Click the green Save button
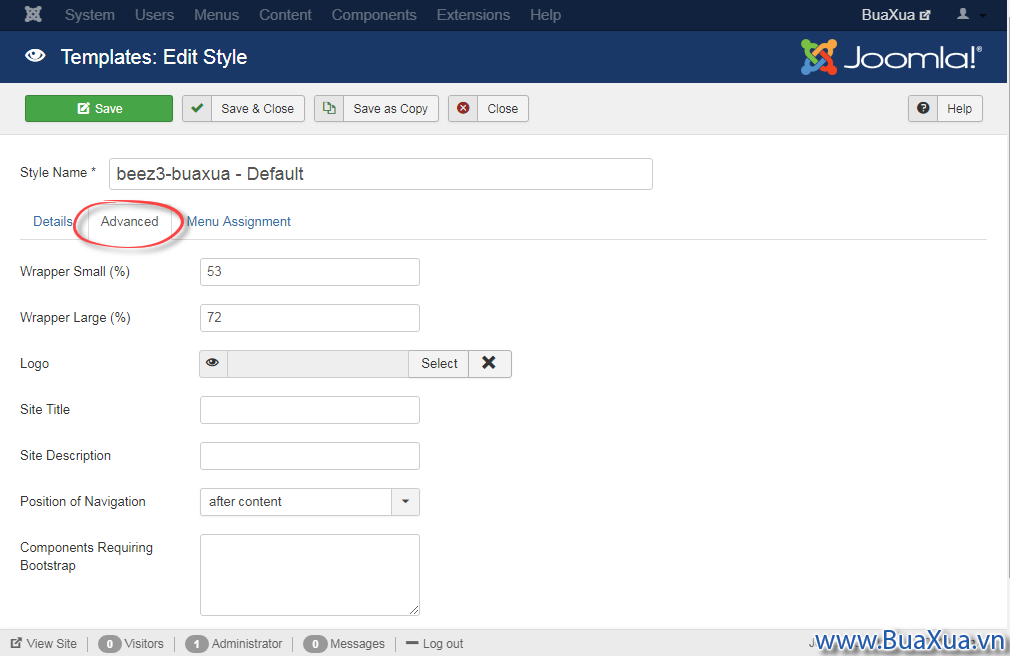Screen dimensions: 1010x656 pos(99,108)
